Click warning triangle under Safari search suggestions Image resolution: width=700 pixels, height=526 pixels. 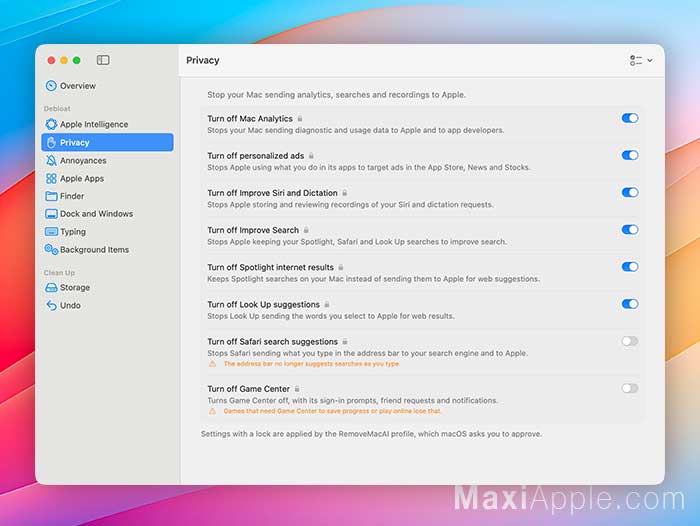(212, 364)
